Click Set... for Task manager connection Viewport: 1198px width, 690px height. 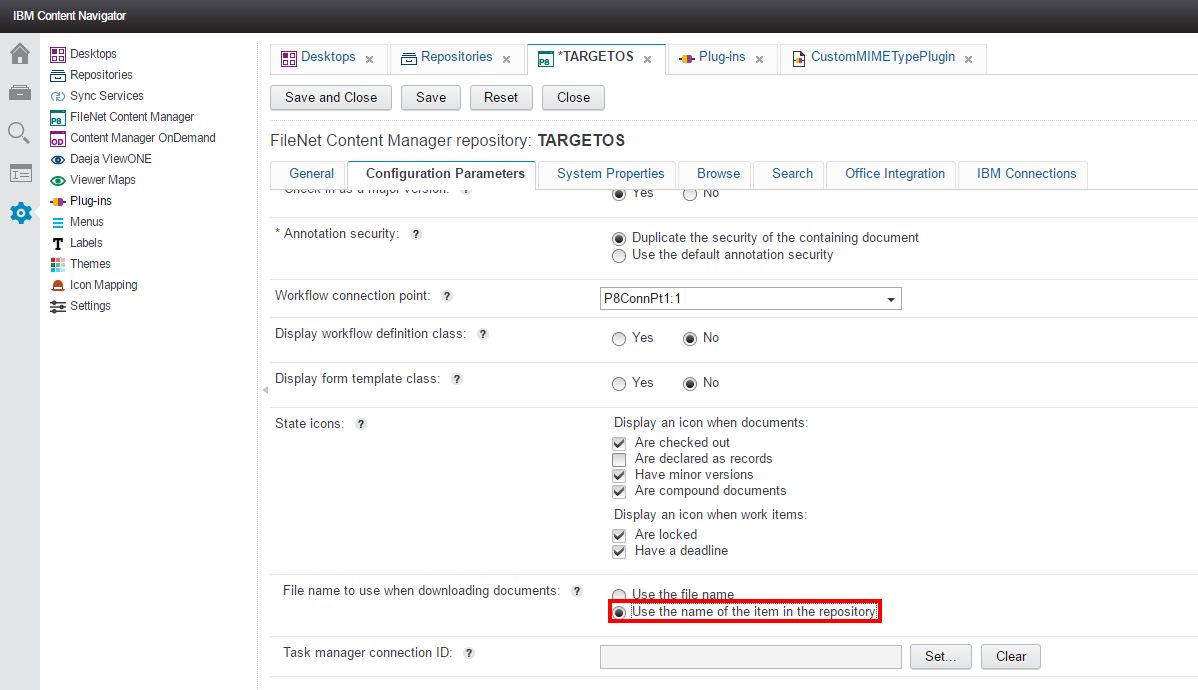(941, 656)
